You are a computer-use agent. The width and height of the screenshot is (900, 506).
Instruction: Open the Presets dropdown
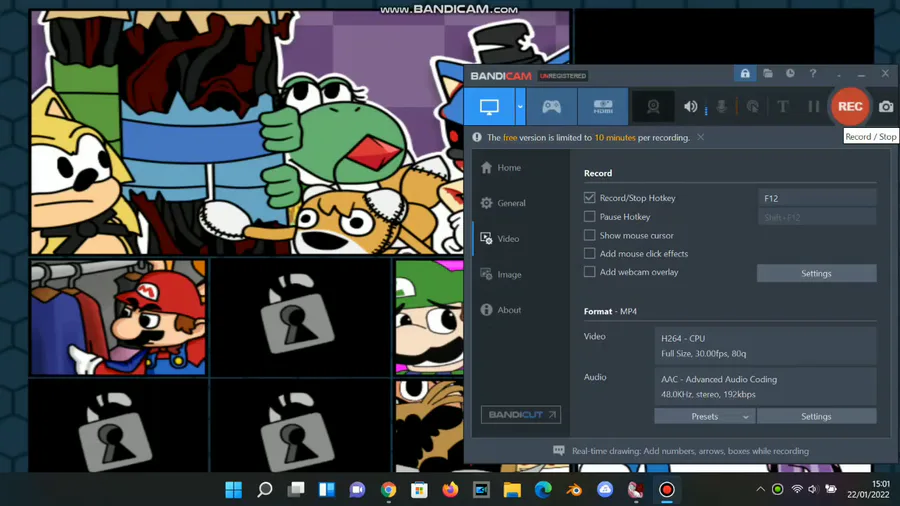click(x=705, y=417)
